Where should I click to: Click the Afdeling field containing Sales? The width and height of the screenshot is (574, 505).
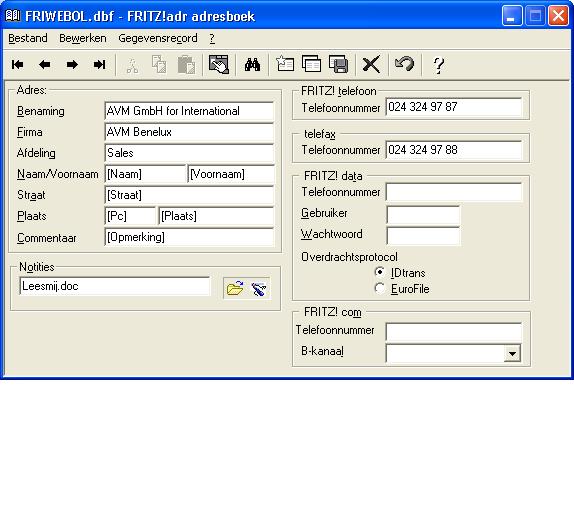189,153
